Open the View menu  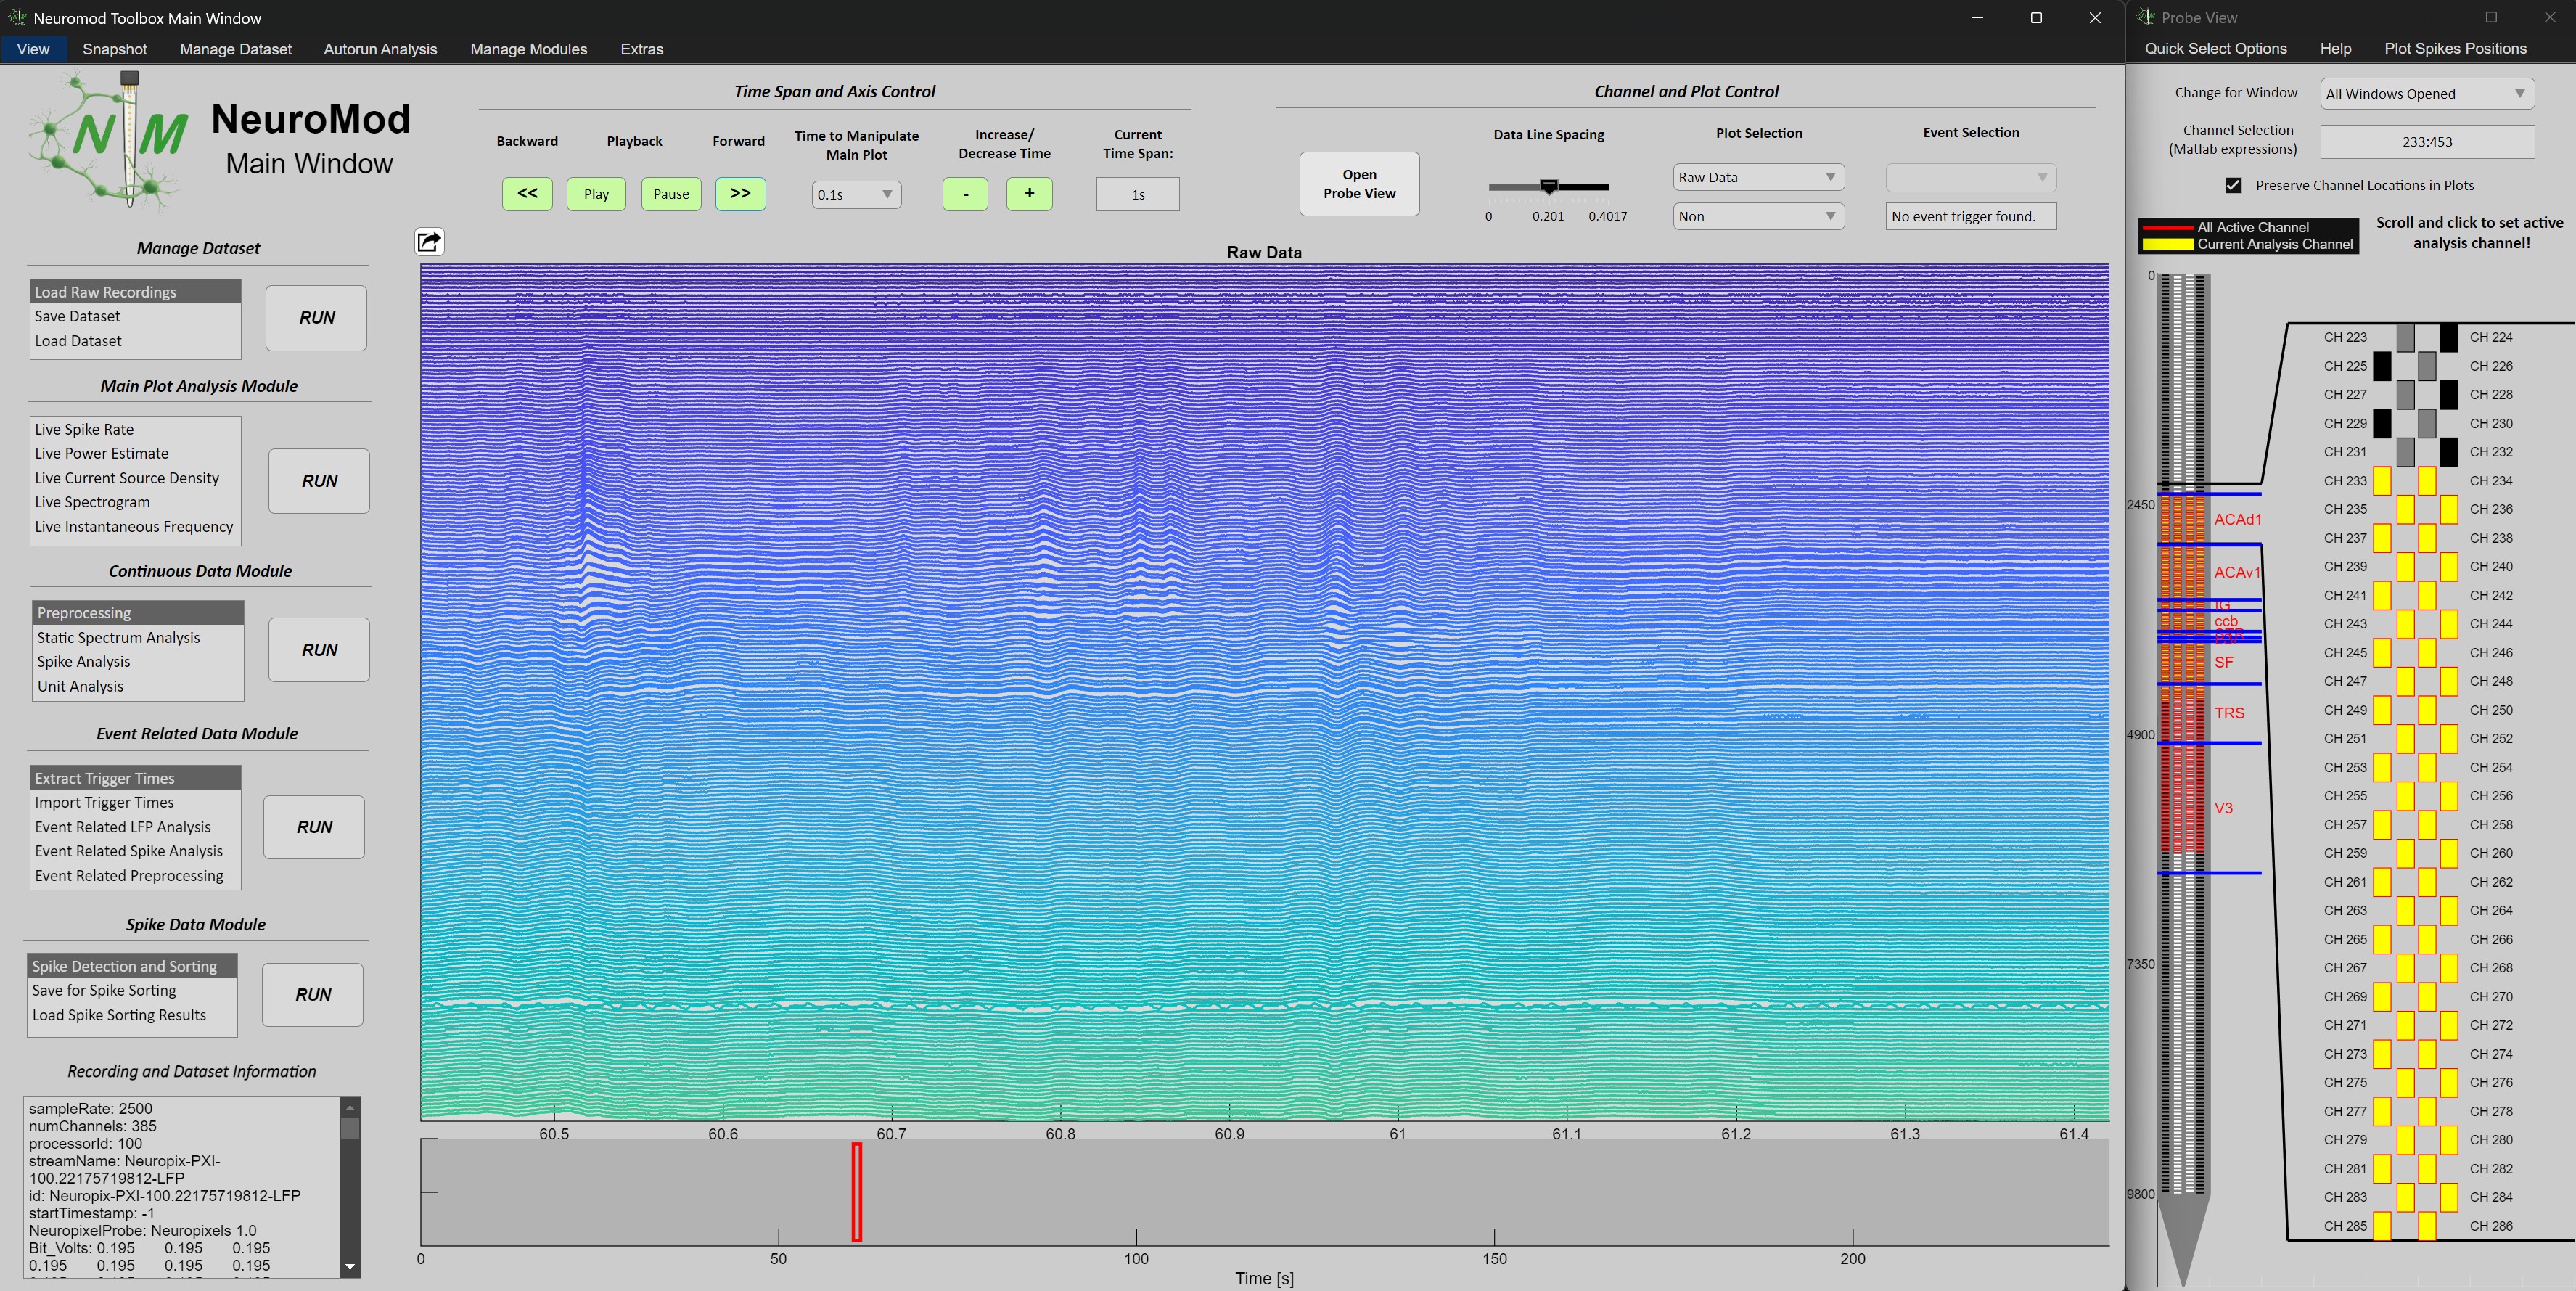(33, 49)
